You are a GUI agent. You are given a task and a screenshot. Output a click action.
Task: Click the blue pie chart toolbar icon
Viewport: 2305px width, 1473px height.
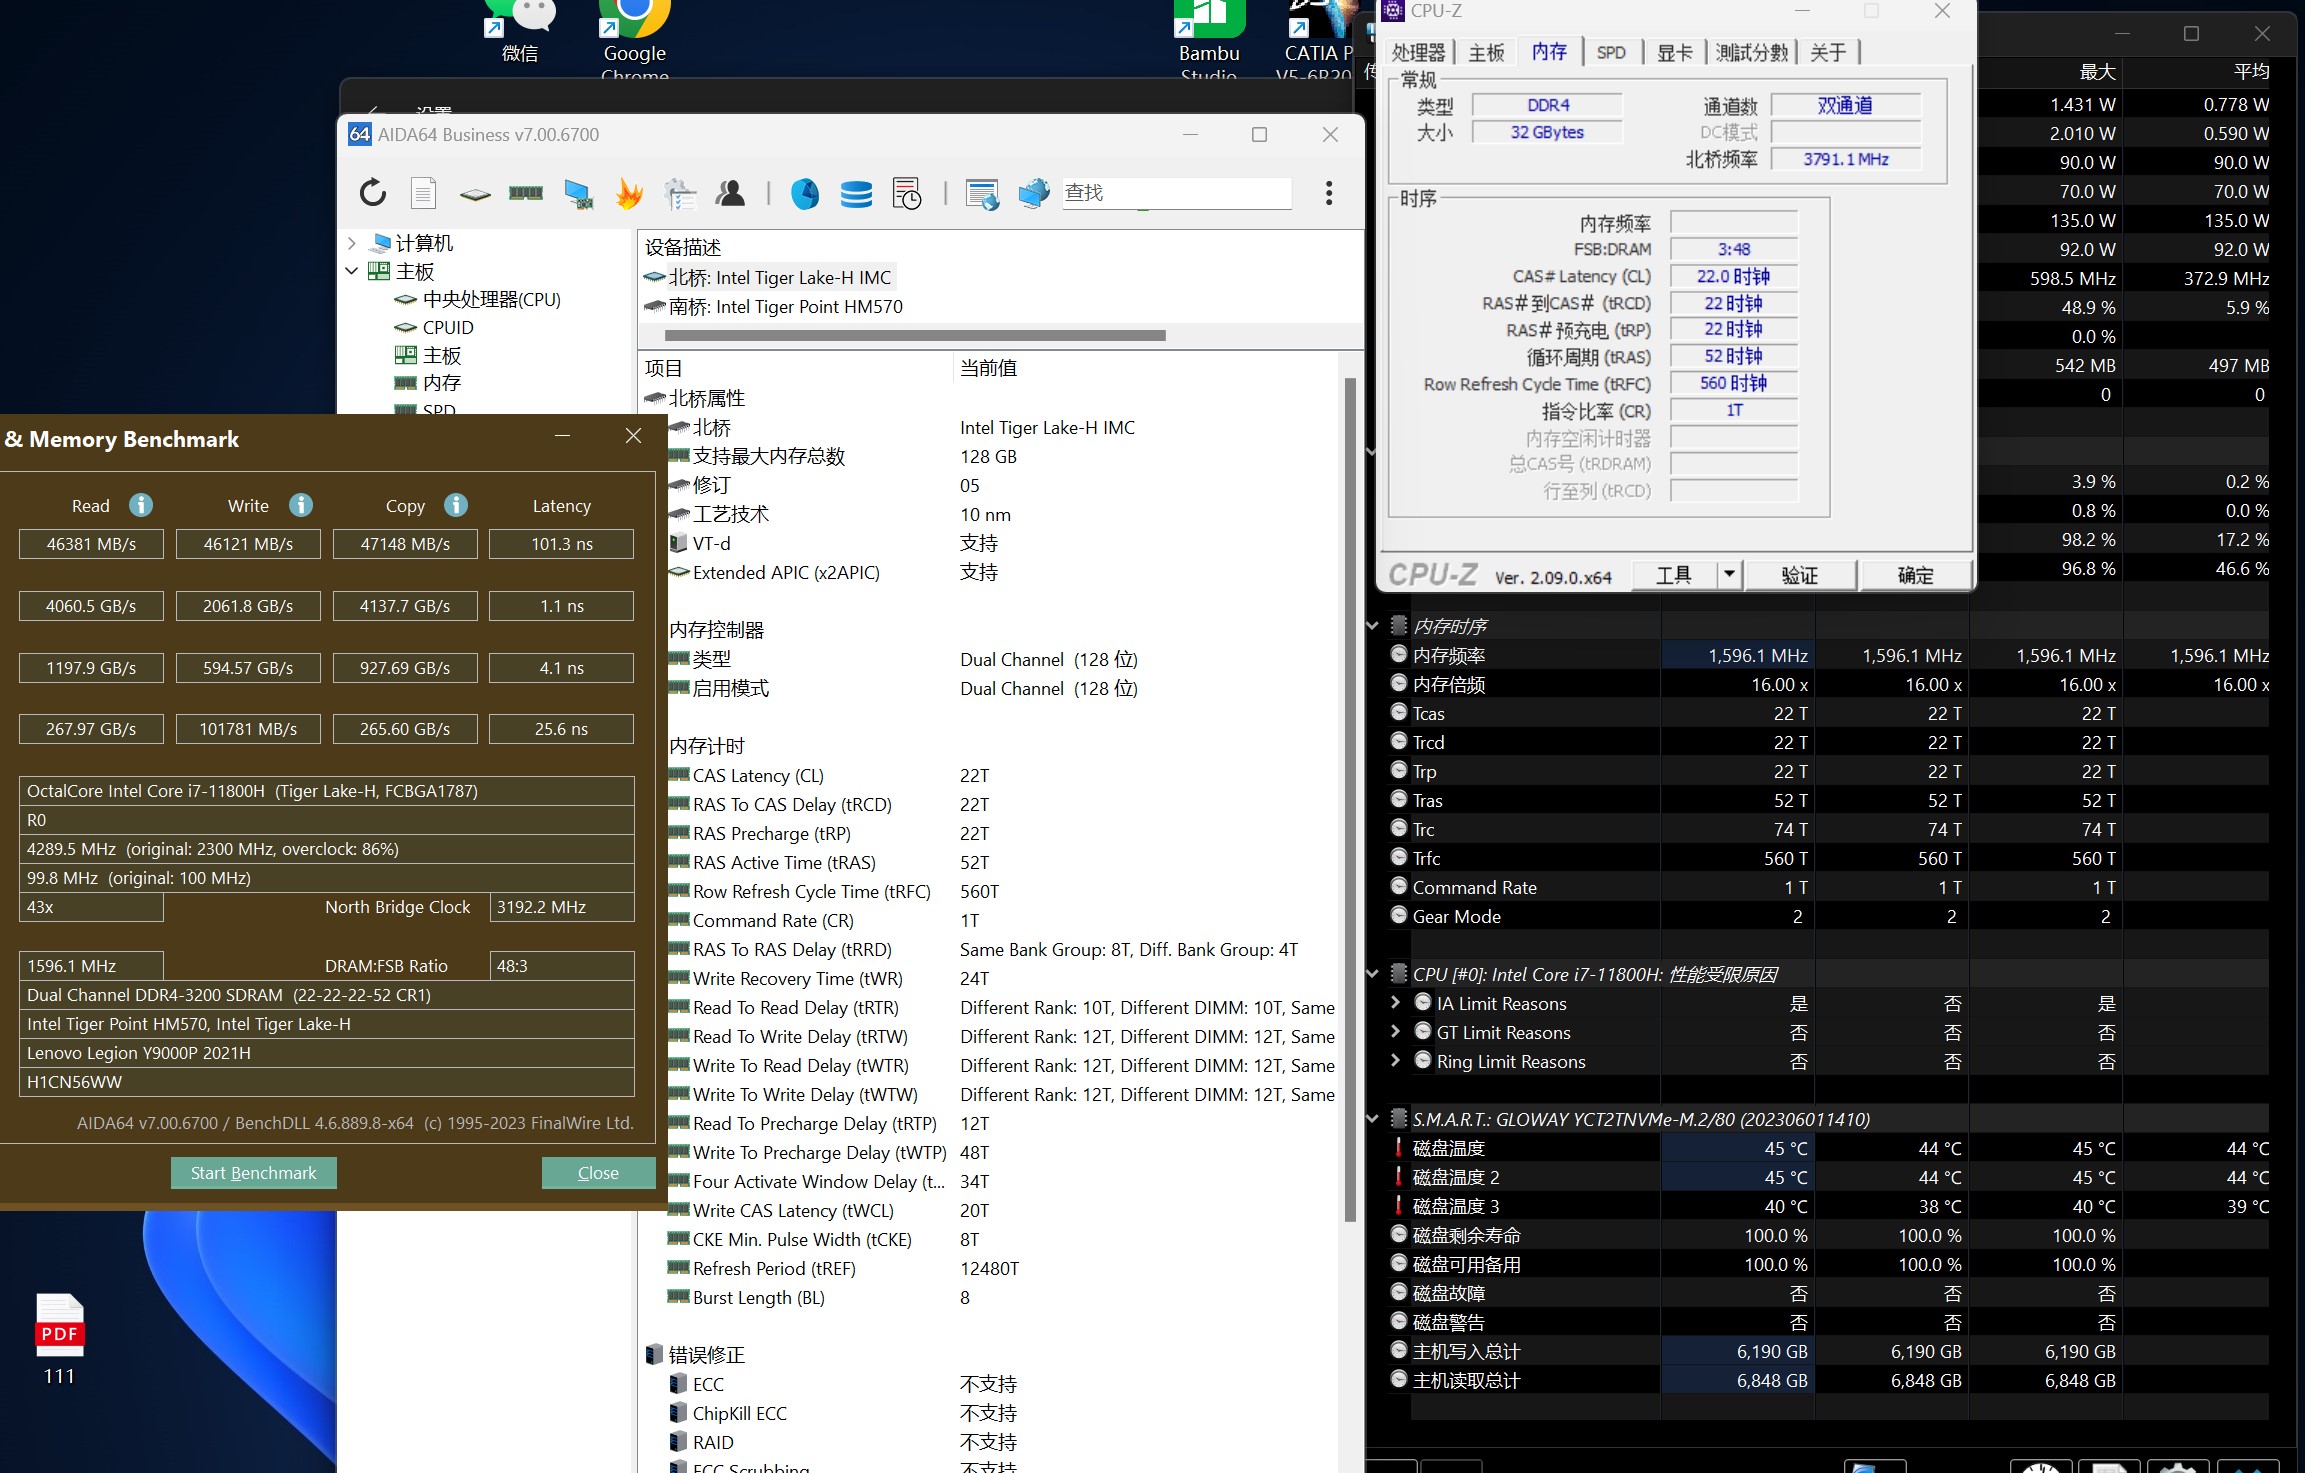(x=805, y=193)
